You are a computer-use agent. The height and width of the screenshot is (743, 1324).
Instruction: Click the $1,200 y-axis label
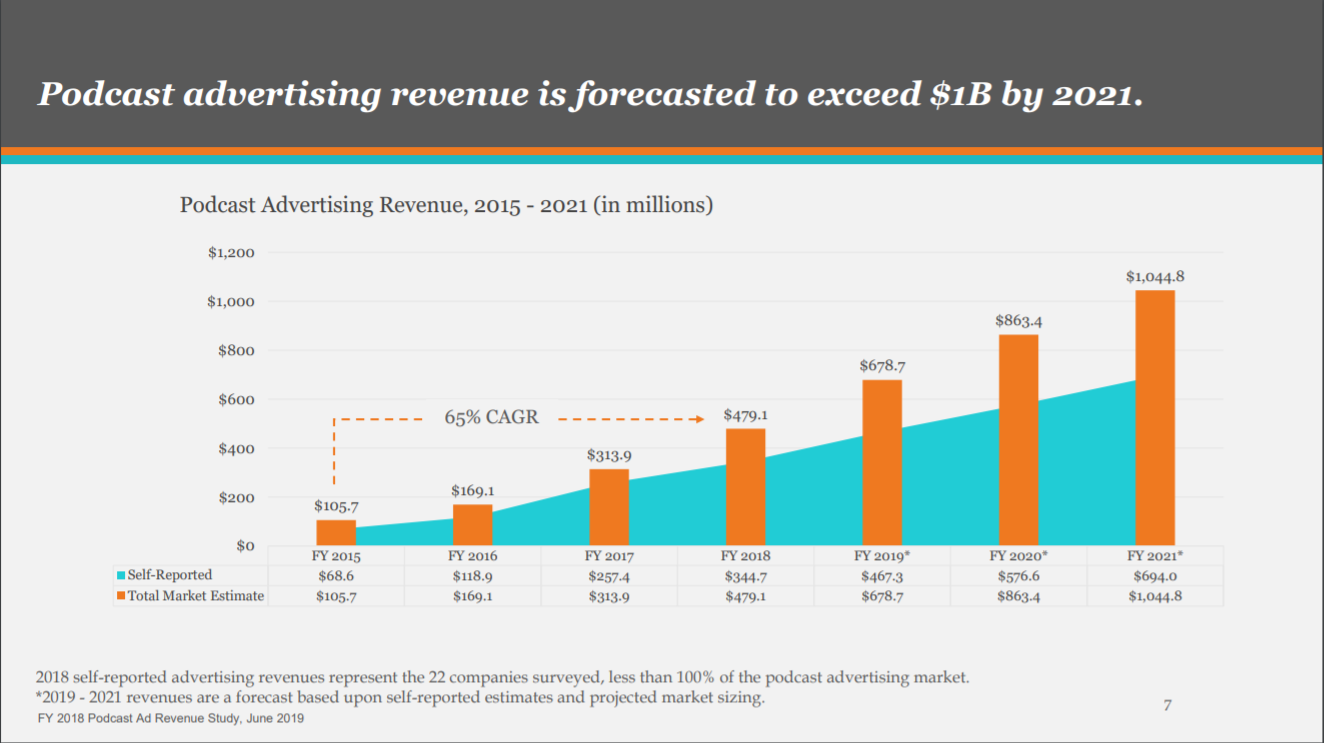pyautogui.click(x=231, y=253)
